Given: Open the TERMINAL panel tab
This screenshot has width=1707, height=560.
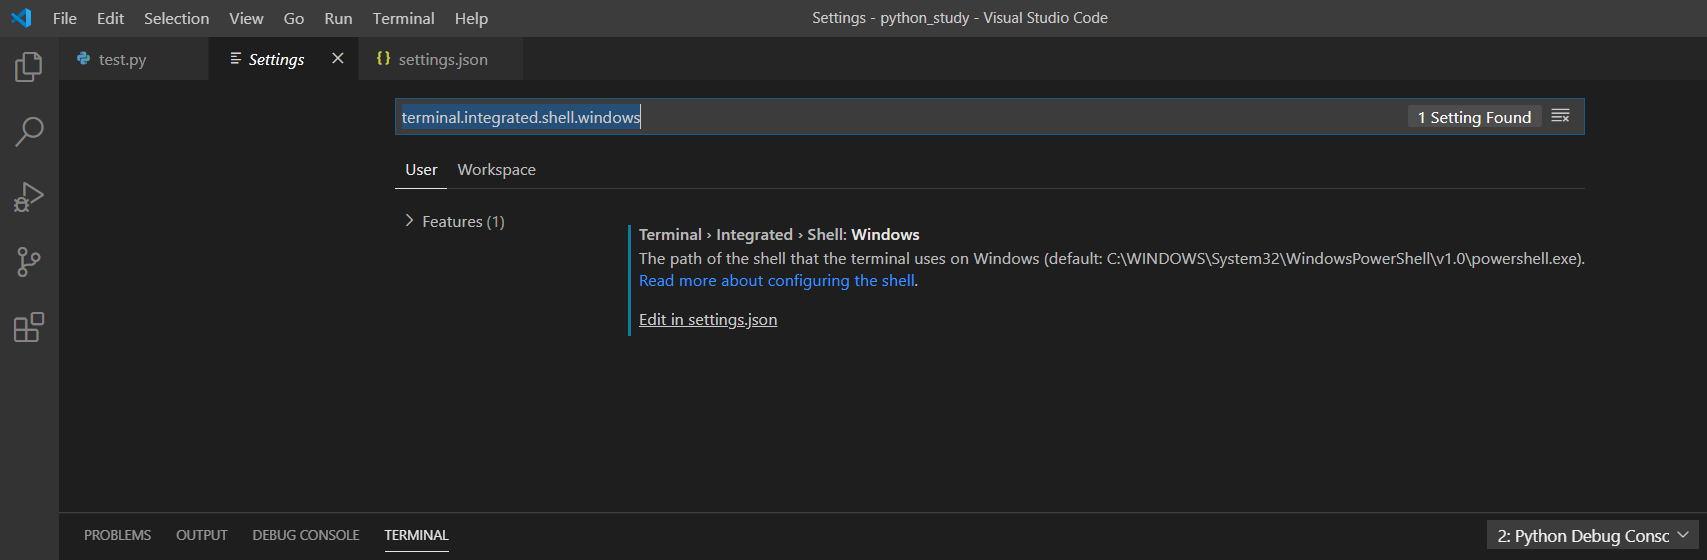Looking at the screenshot, I should 416,535.
